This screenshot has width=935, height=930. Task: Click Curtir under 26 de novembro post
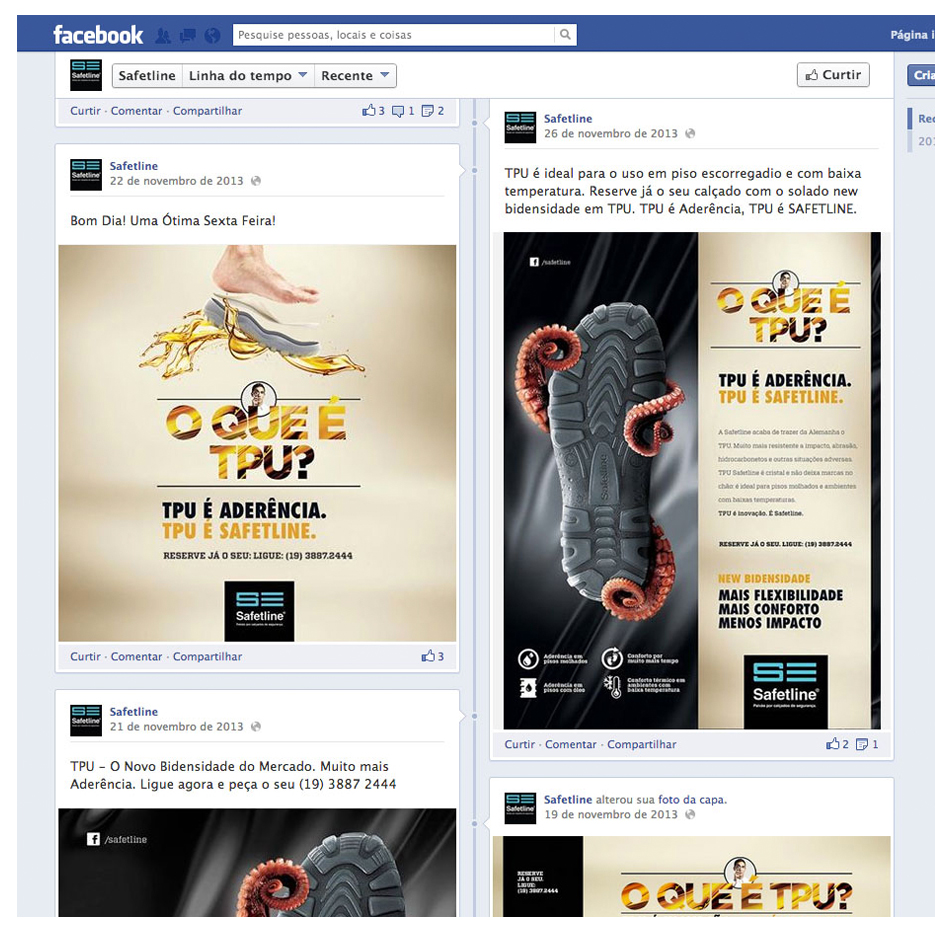(519, 744)
